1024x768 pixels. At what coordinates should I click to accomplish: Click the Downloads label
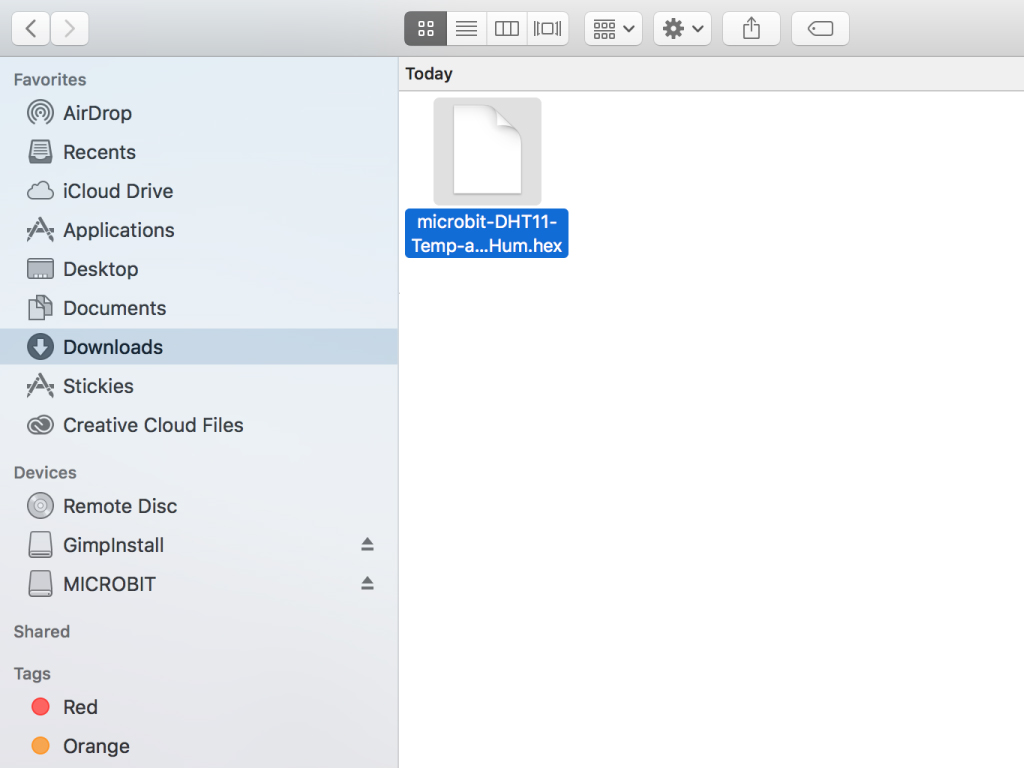pos(113,347)
